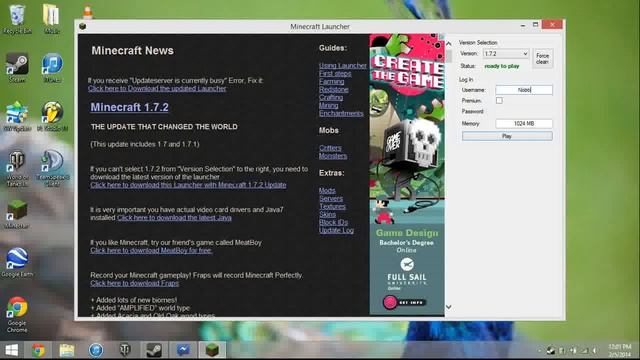The height and width of the screenshot is (360, 640).
Task: Click the Minecraft Launcher title bar icon
Action: point(82,27)
